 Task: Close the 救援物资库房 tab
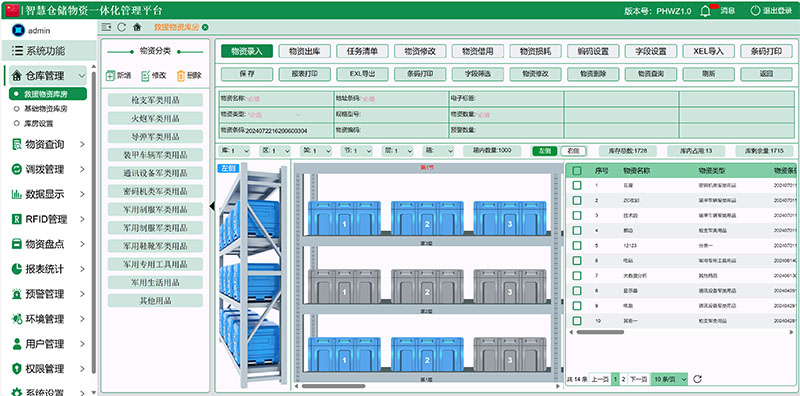[x=205, y=27]
